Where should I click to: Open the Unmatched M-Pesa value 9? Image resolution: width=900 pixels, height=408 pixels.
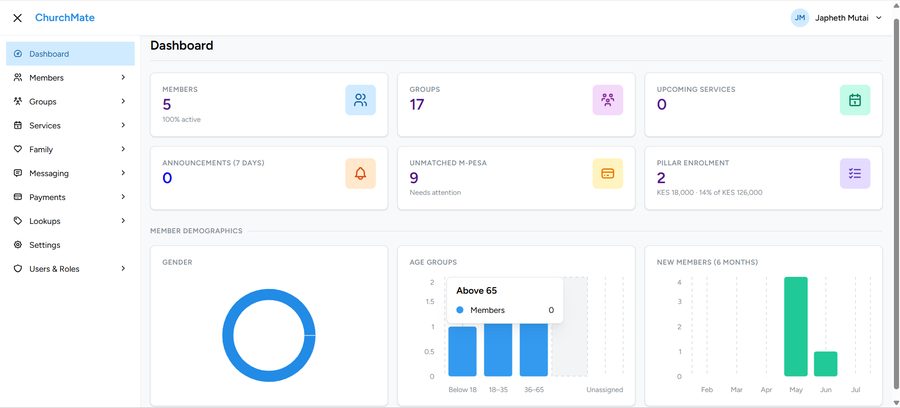pos(414,178)
